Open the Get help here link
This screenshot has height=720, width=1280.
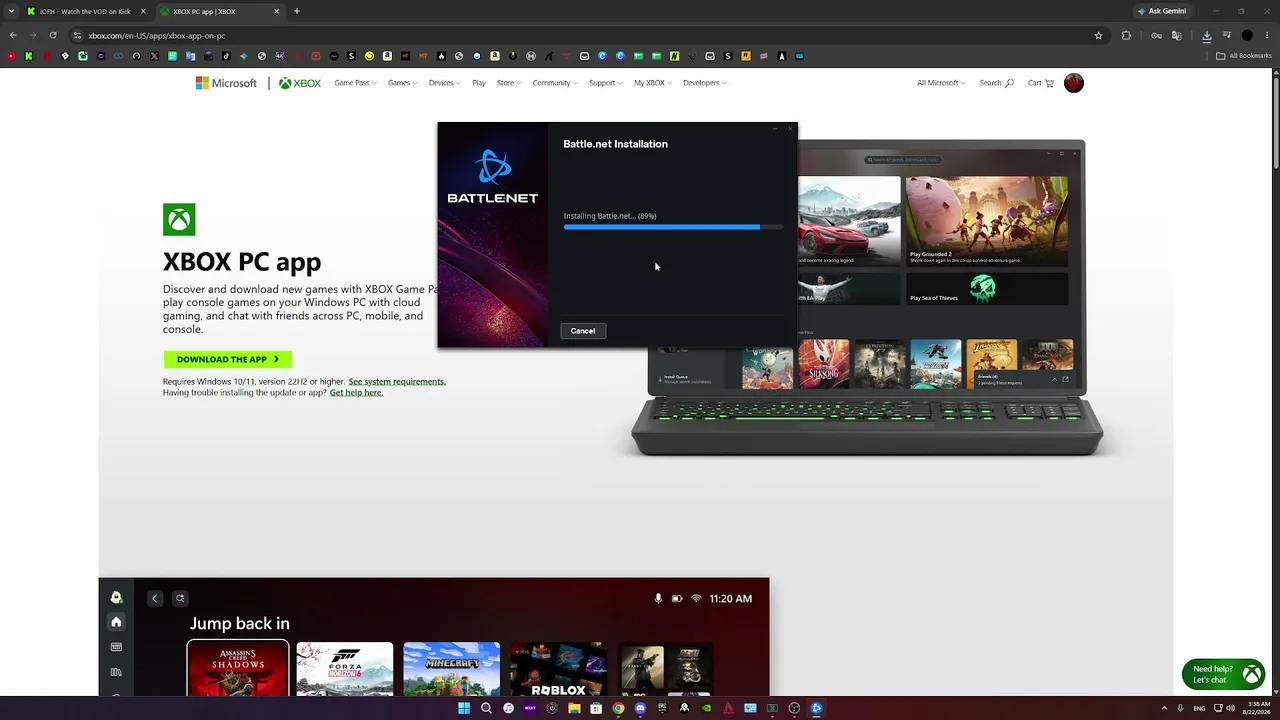tap(356, 393)
